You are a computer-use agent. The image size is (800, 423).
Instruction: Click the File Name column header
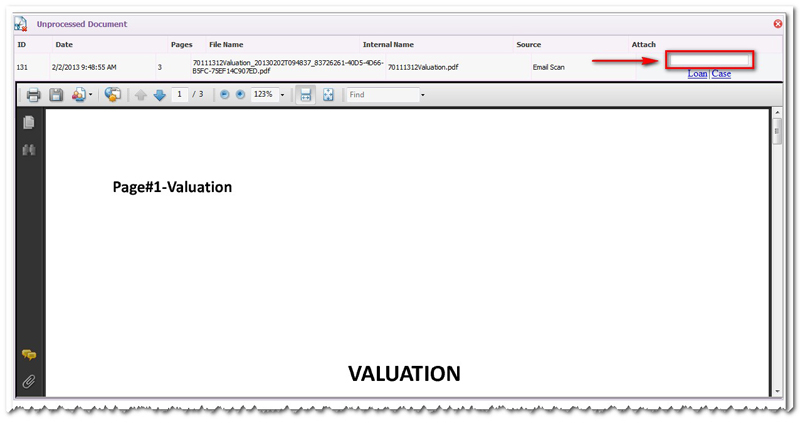click(x=226, y=44)
